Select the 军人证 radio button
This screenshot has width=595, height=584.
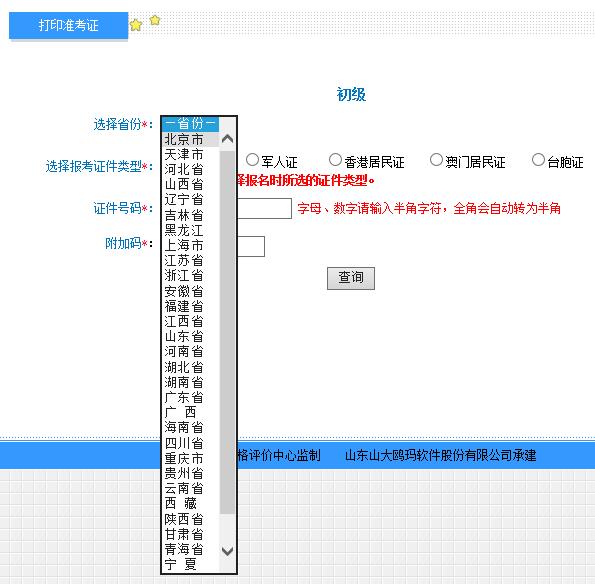(x=252, y=159)
